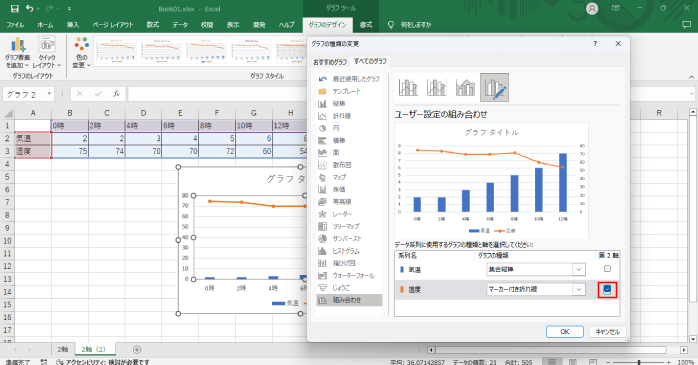The image size is (698, 365).
Task: Toggle secondary axis checkbox for 湿度 series
Action: pos(607,289)
